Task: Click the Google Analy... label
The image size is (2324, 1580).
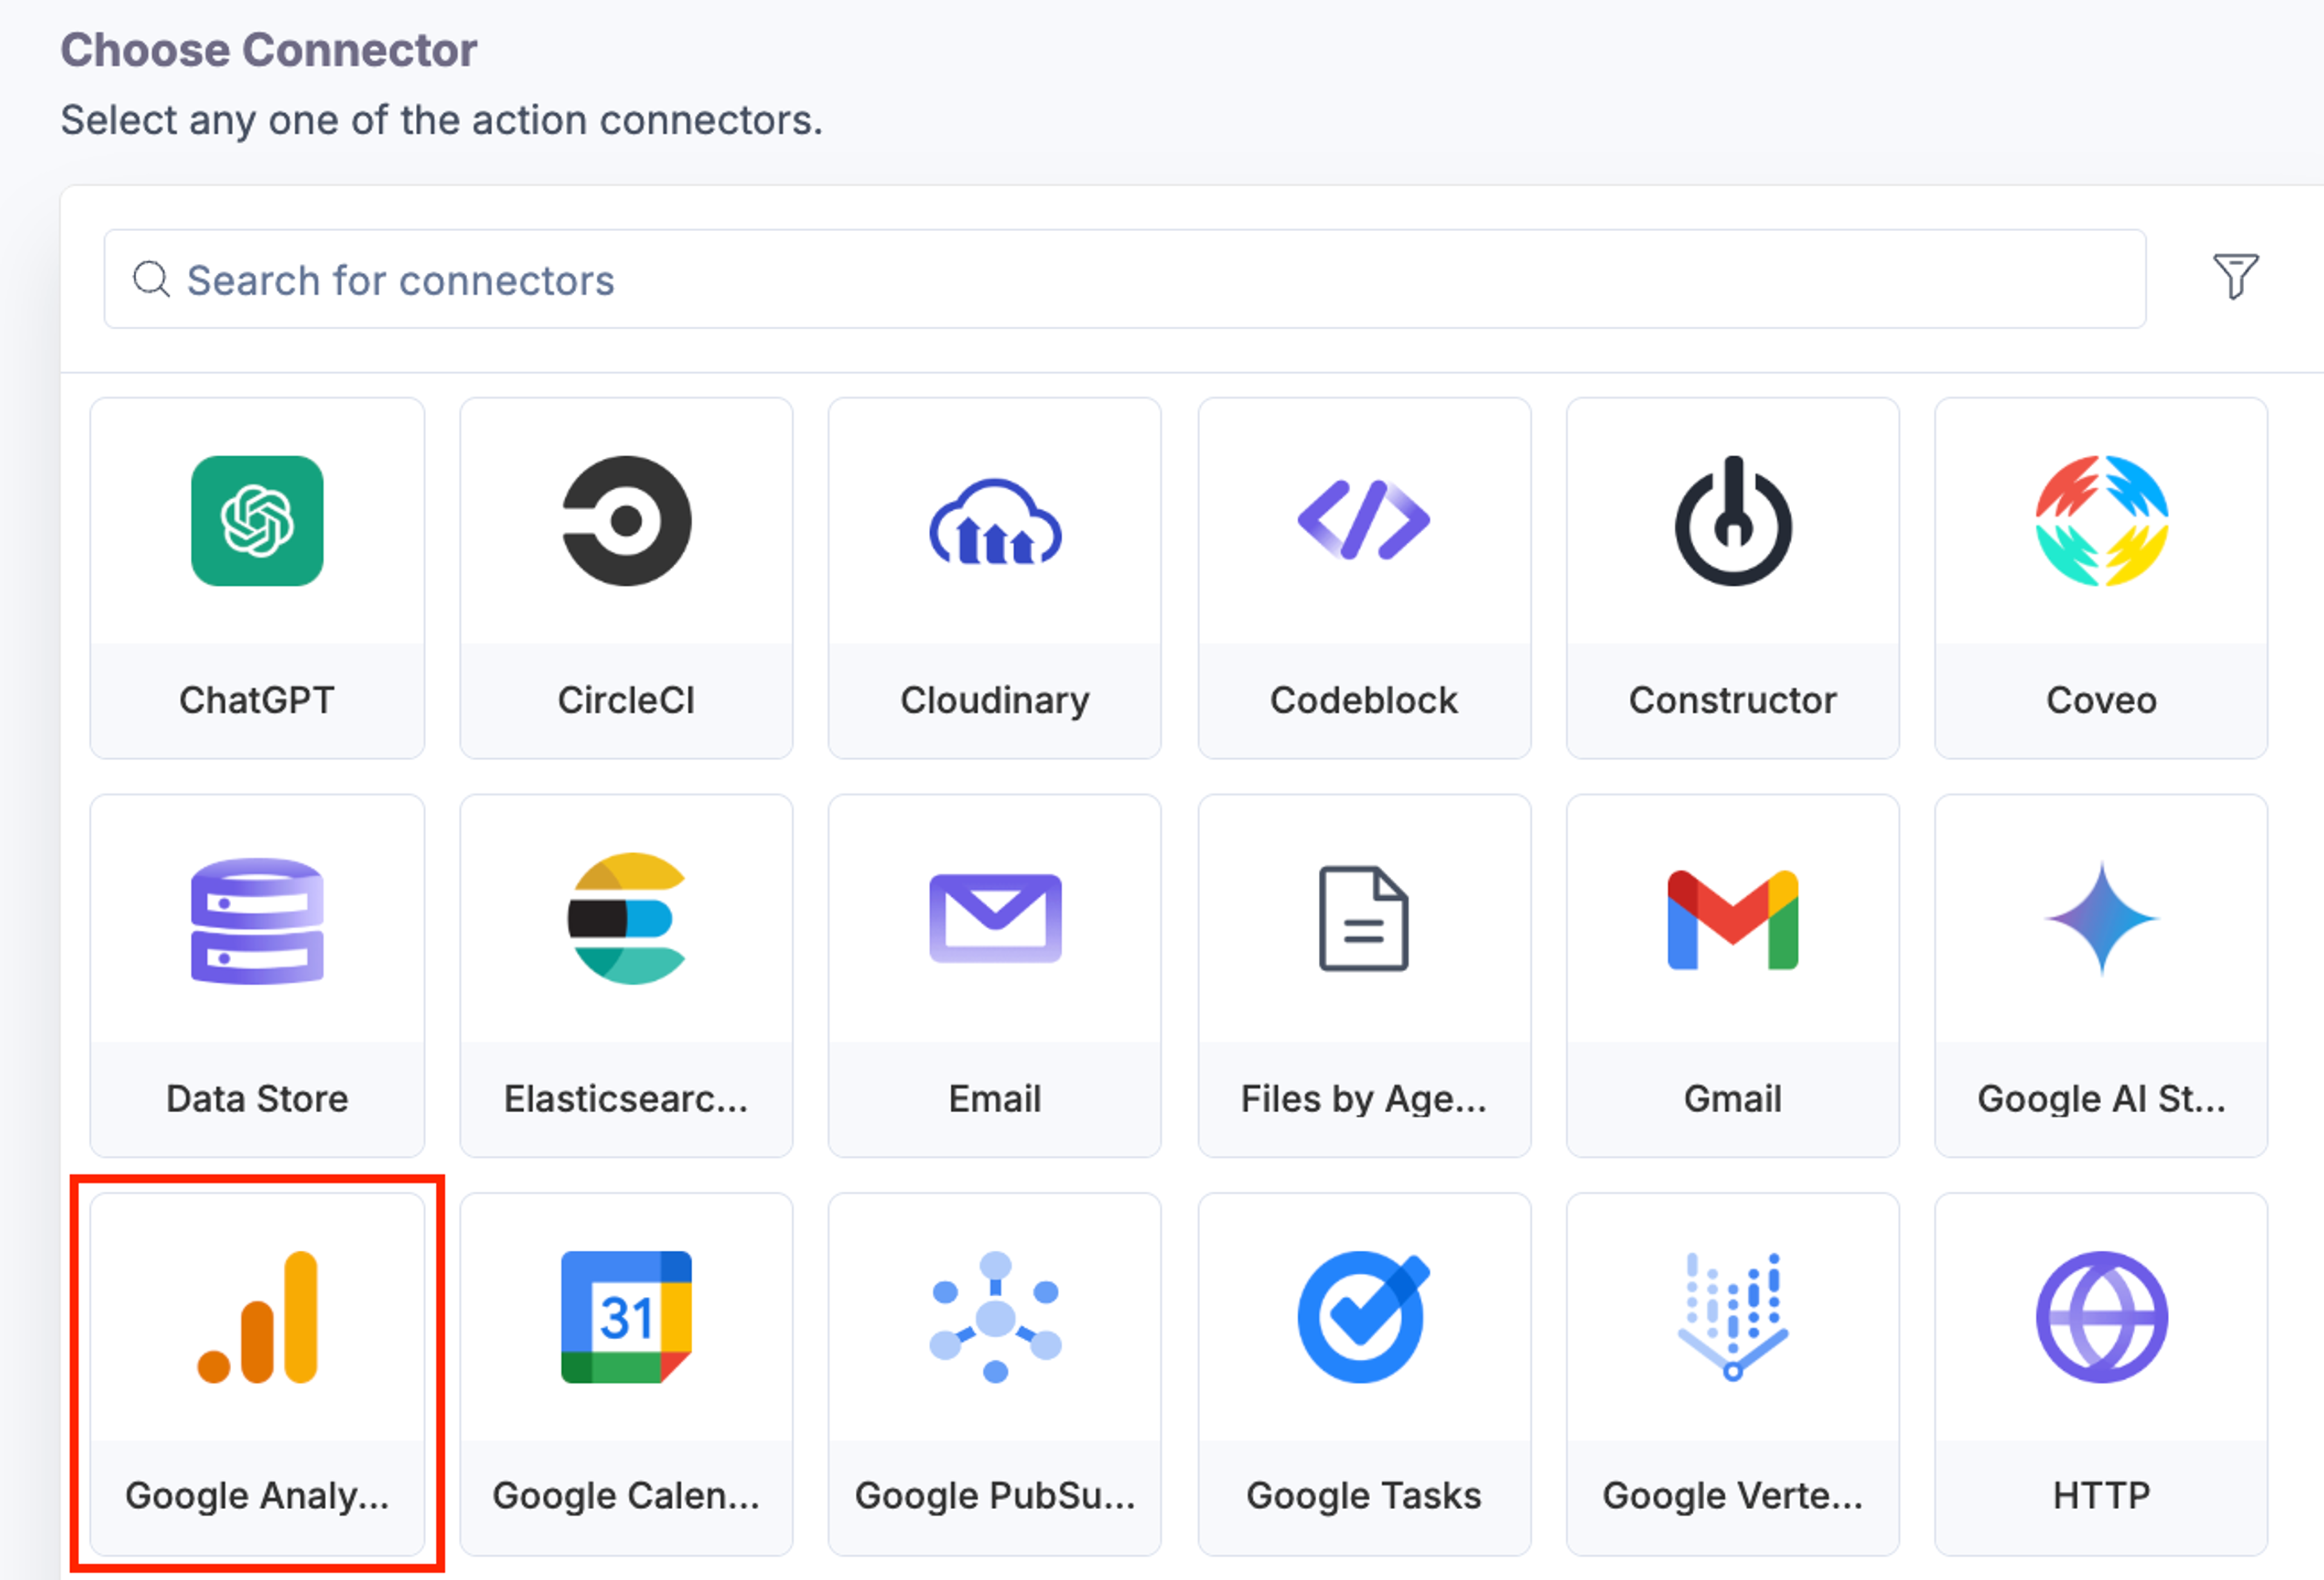Action: coord(257,1496)
